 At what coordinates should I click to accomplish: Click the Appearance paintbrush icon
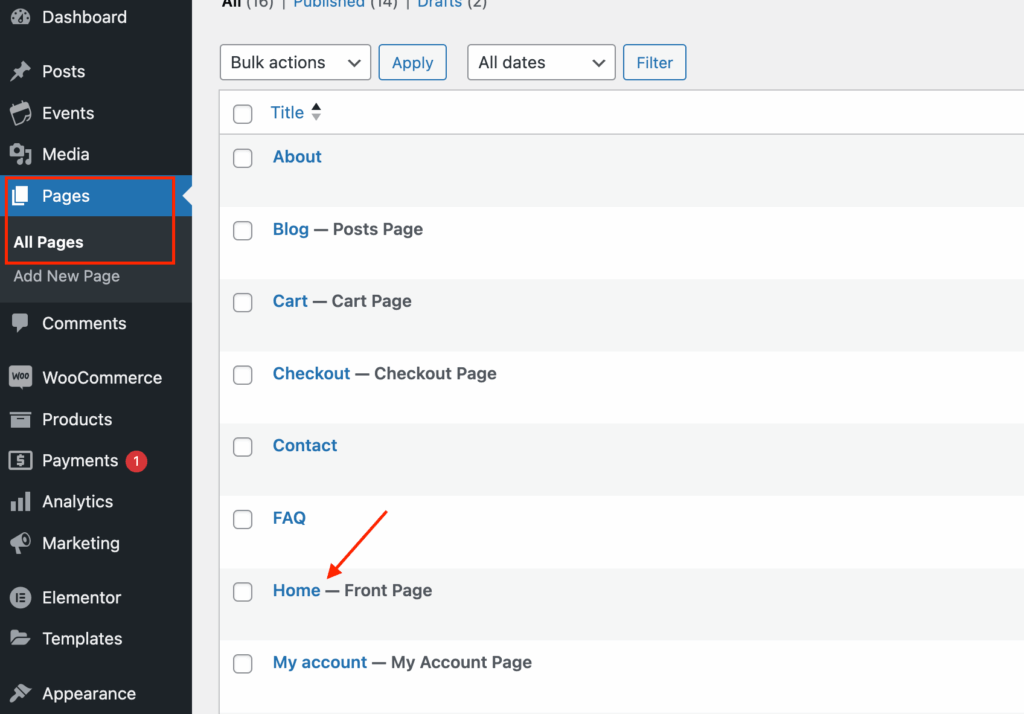click(20, 693)
